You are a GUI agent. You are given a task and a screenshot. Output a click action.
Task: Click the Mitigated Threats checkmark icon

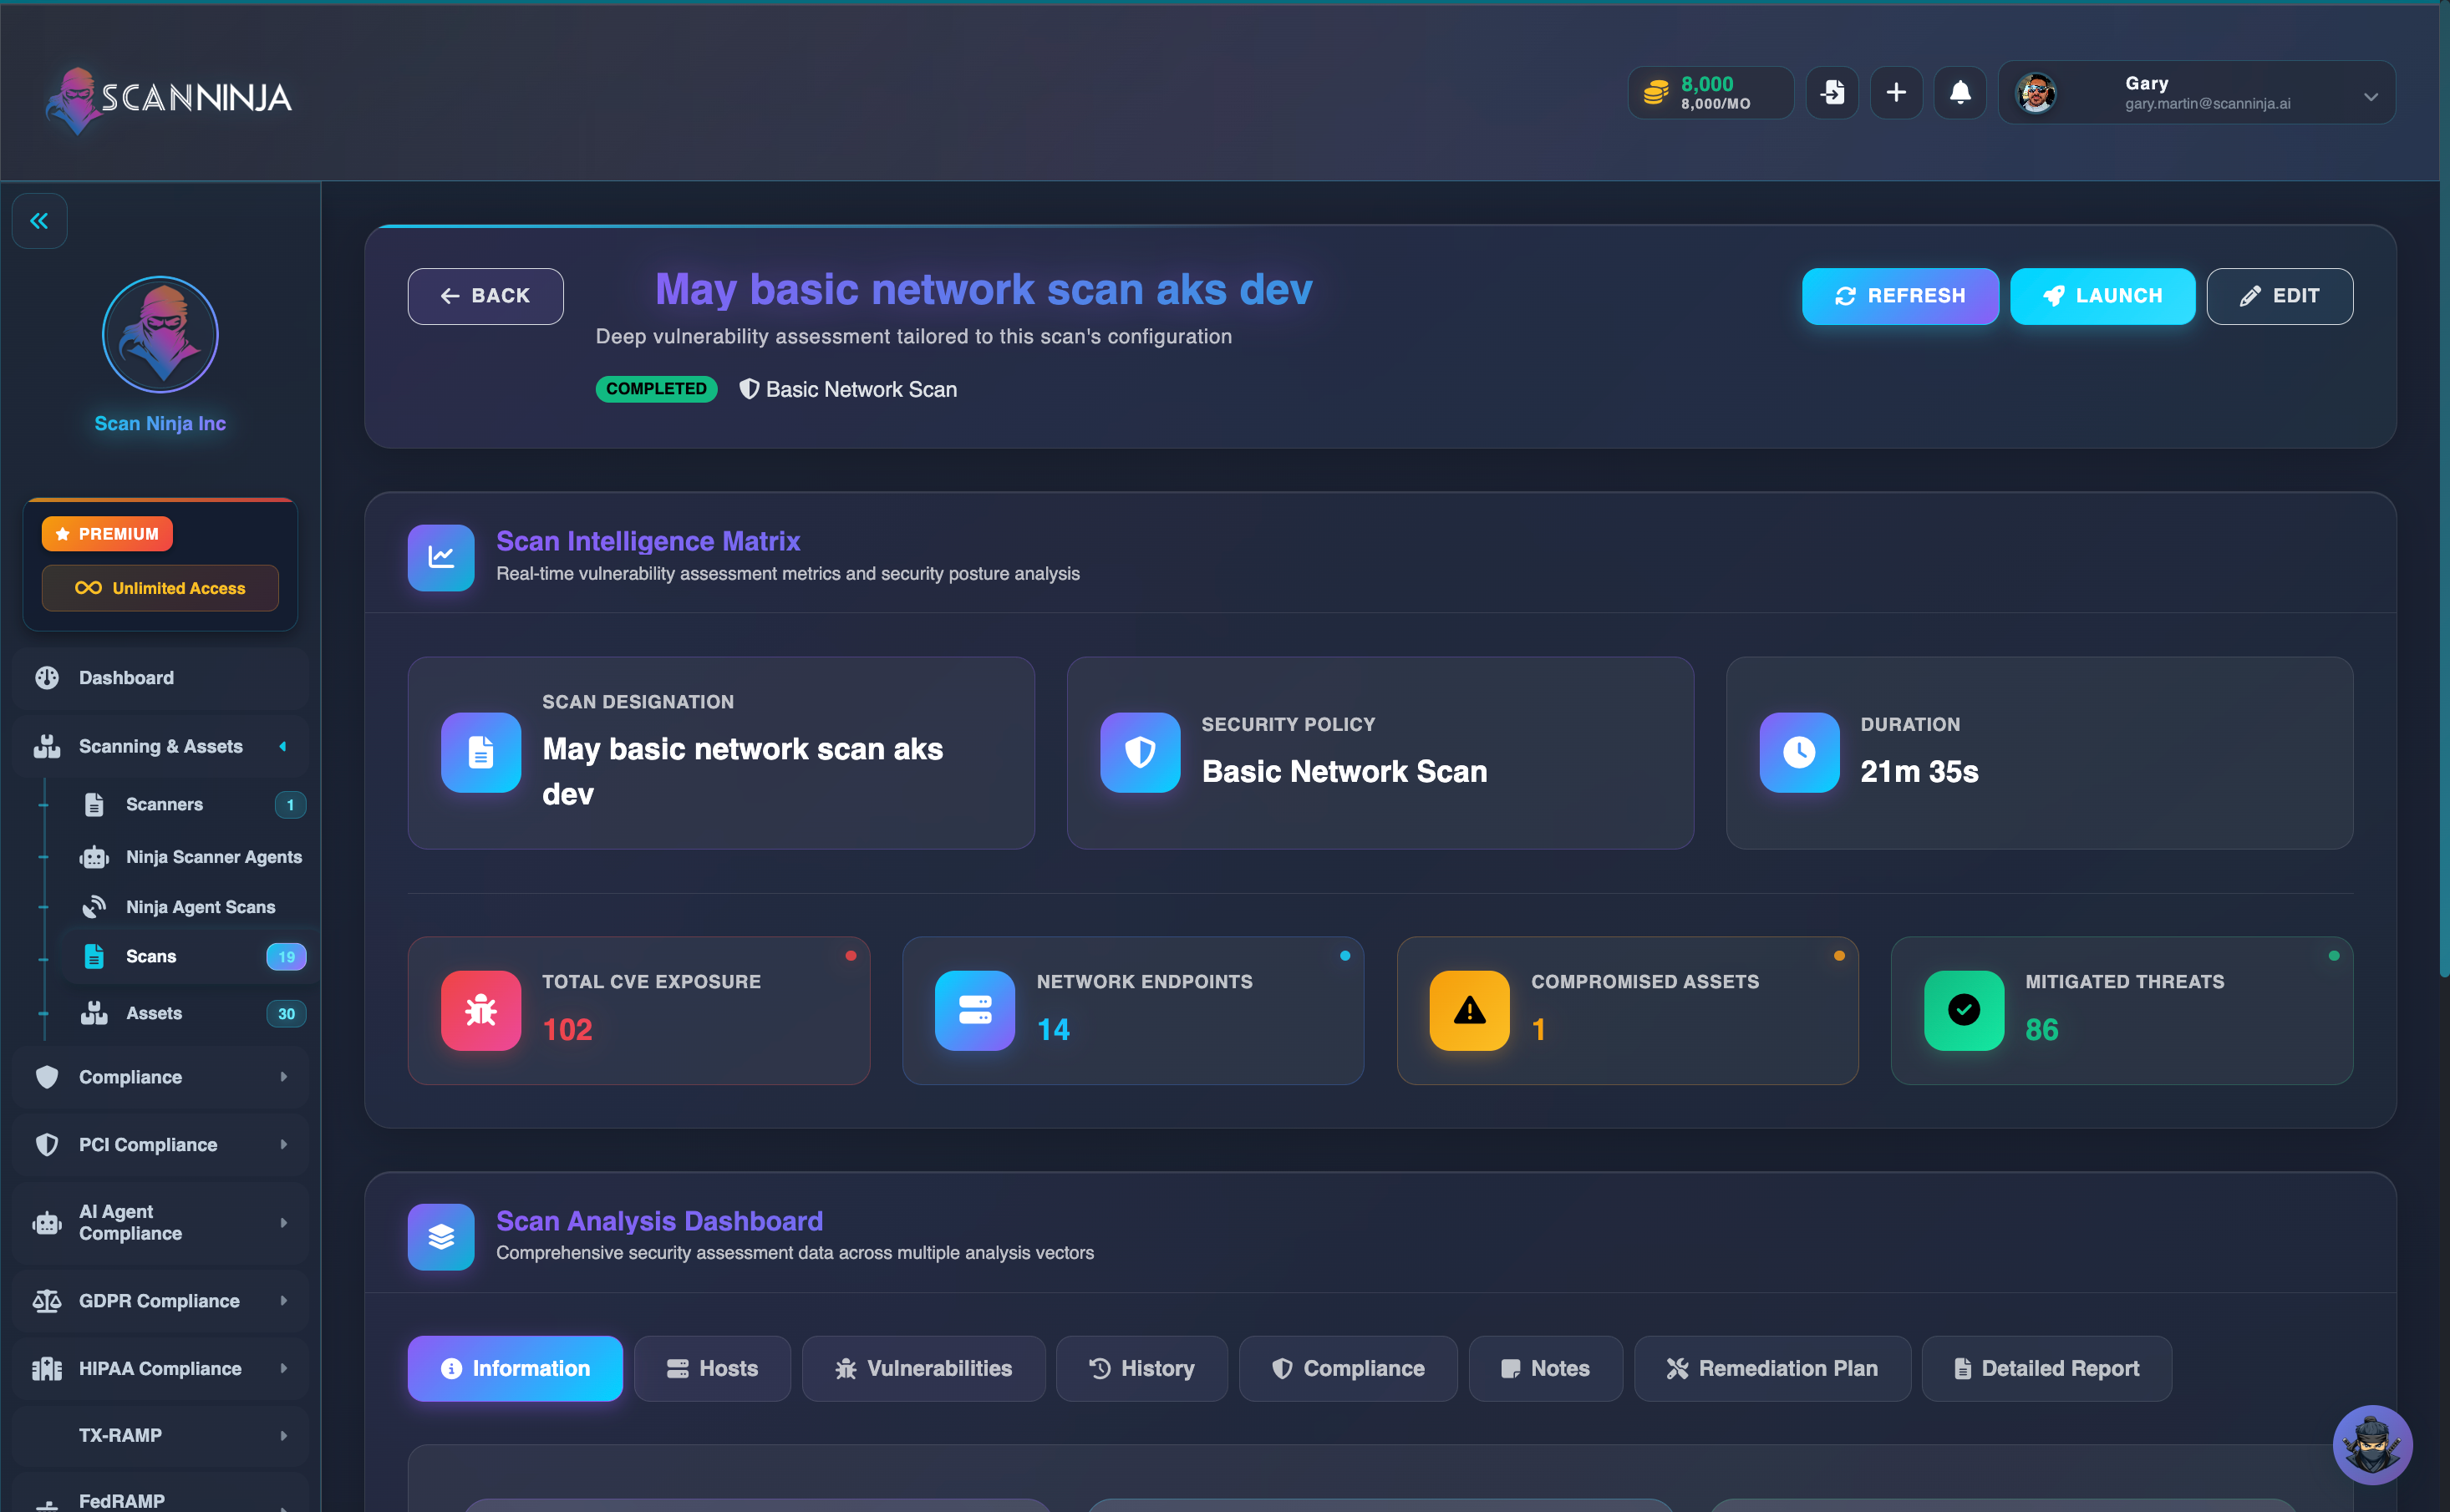tap(1964, 1010)
